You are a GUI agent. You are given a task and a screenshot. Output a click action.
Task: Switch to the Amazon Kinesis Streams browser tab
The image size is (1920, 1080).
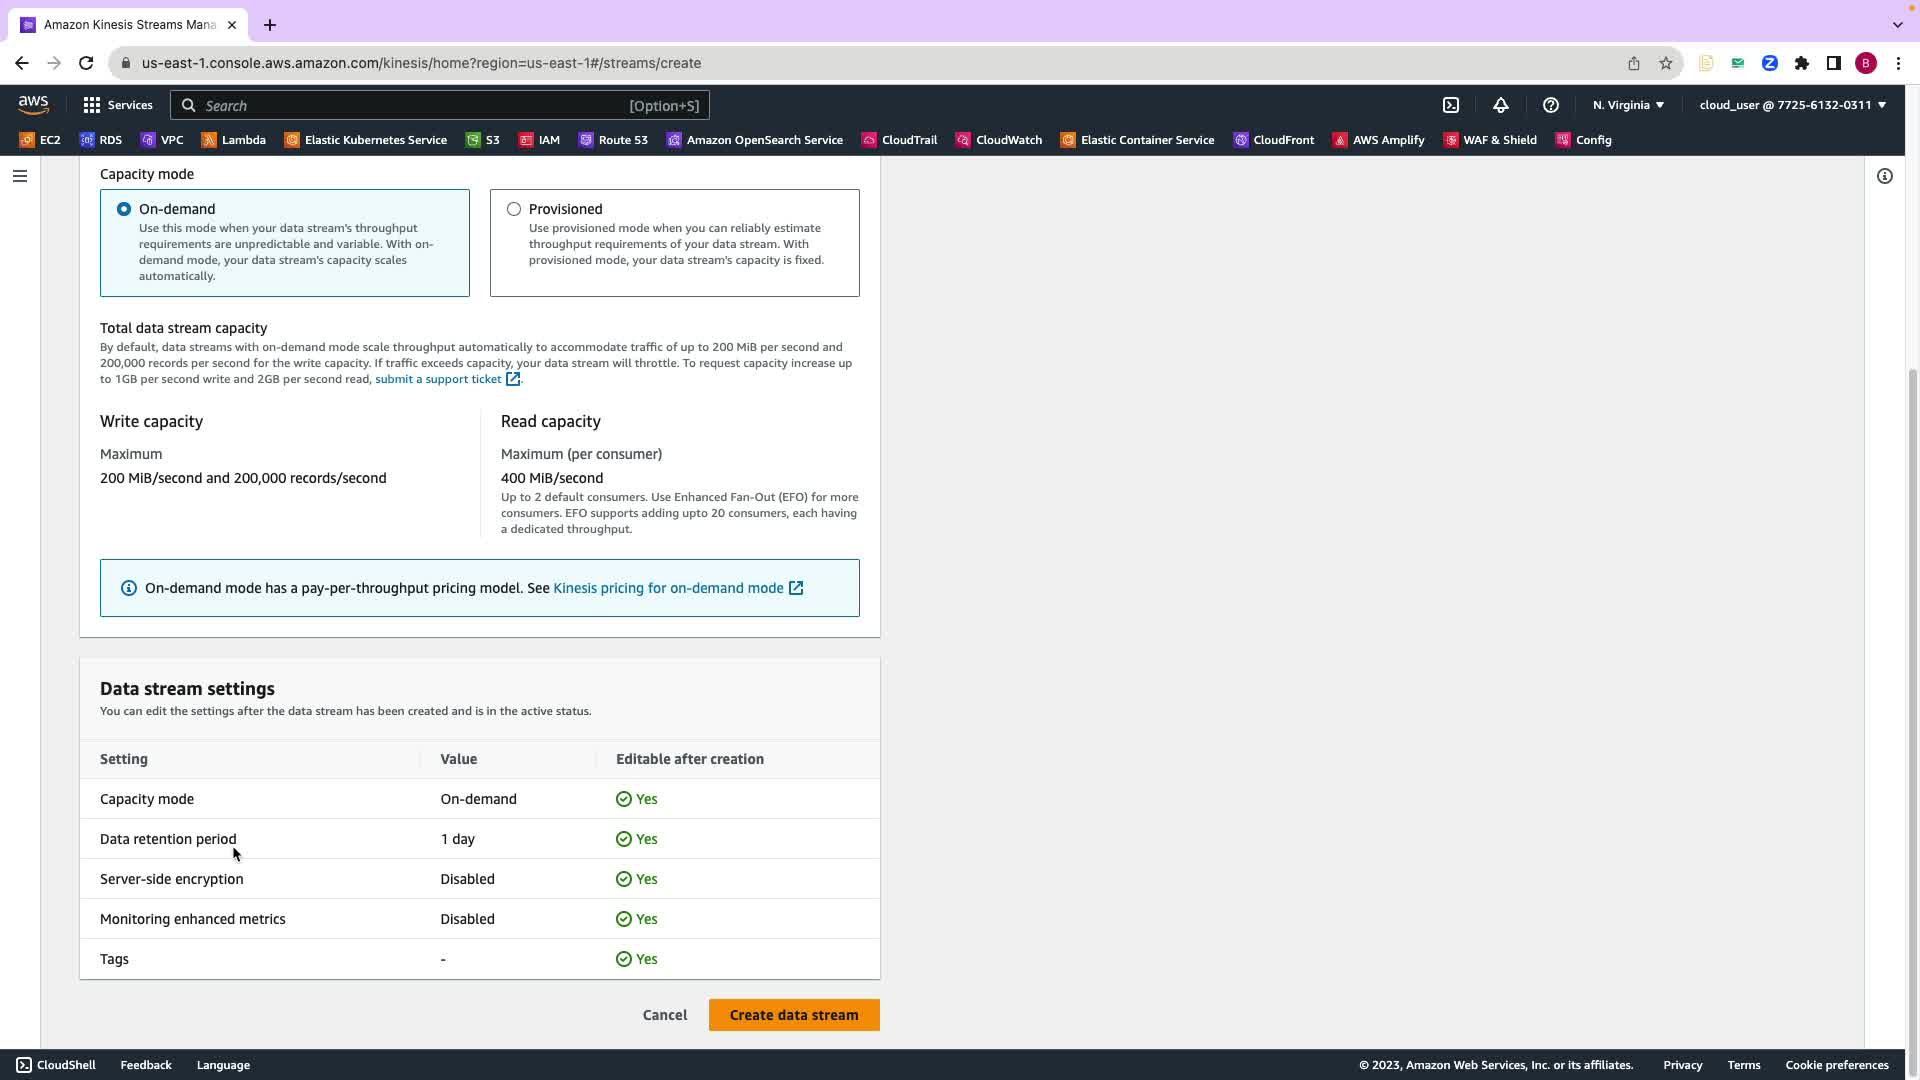coord(128,24)
